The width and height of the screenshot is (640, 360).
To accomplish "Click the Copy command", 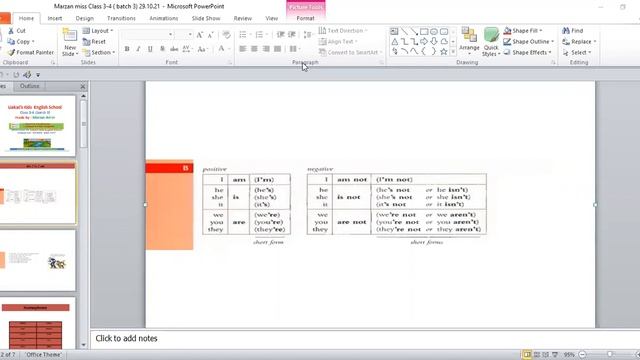I will 20,42.
